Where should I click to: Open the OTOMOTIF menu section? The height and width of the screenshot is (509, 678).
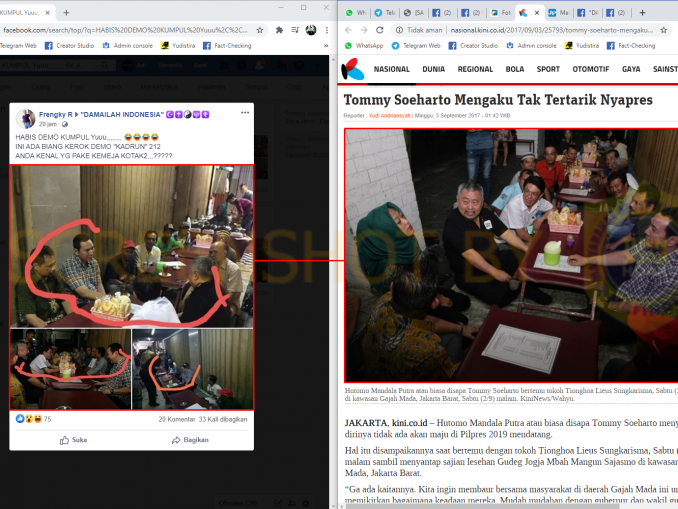(591, 69)
